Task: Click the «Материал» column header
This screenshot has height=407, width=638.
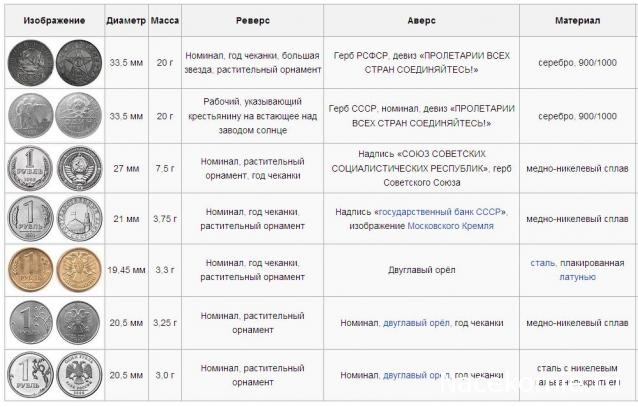Action: pyautogui.click(x=577, y=20)
